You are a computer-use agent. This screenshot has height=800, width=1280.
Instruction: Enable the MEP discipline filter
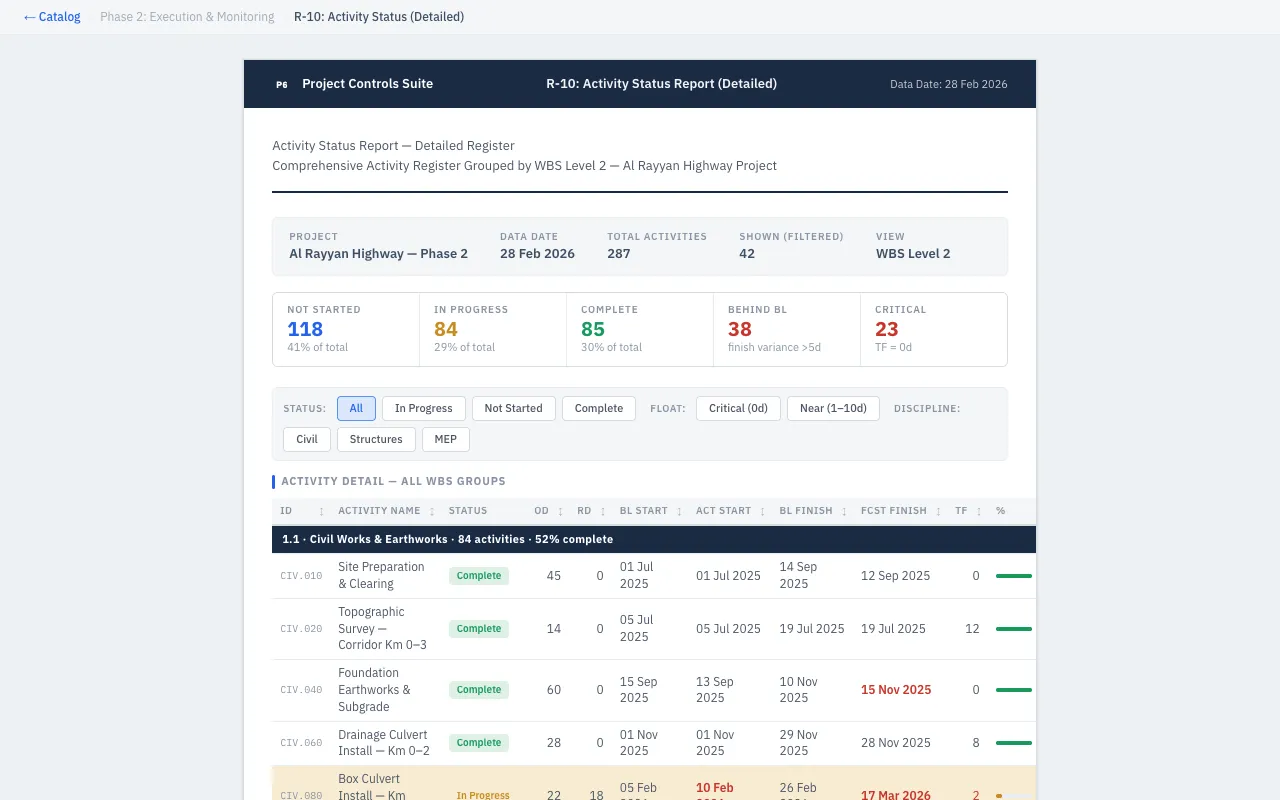coord(445,439)
